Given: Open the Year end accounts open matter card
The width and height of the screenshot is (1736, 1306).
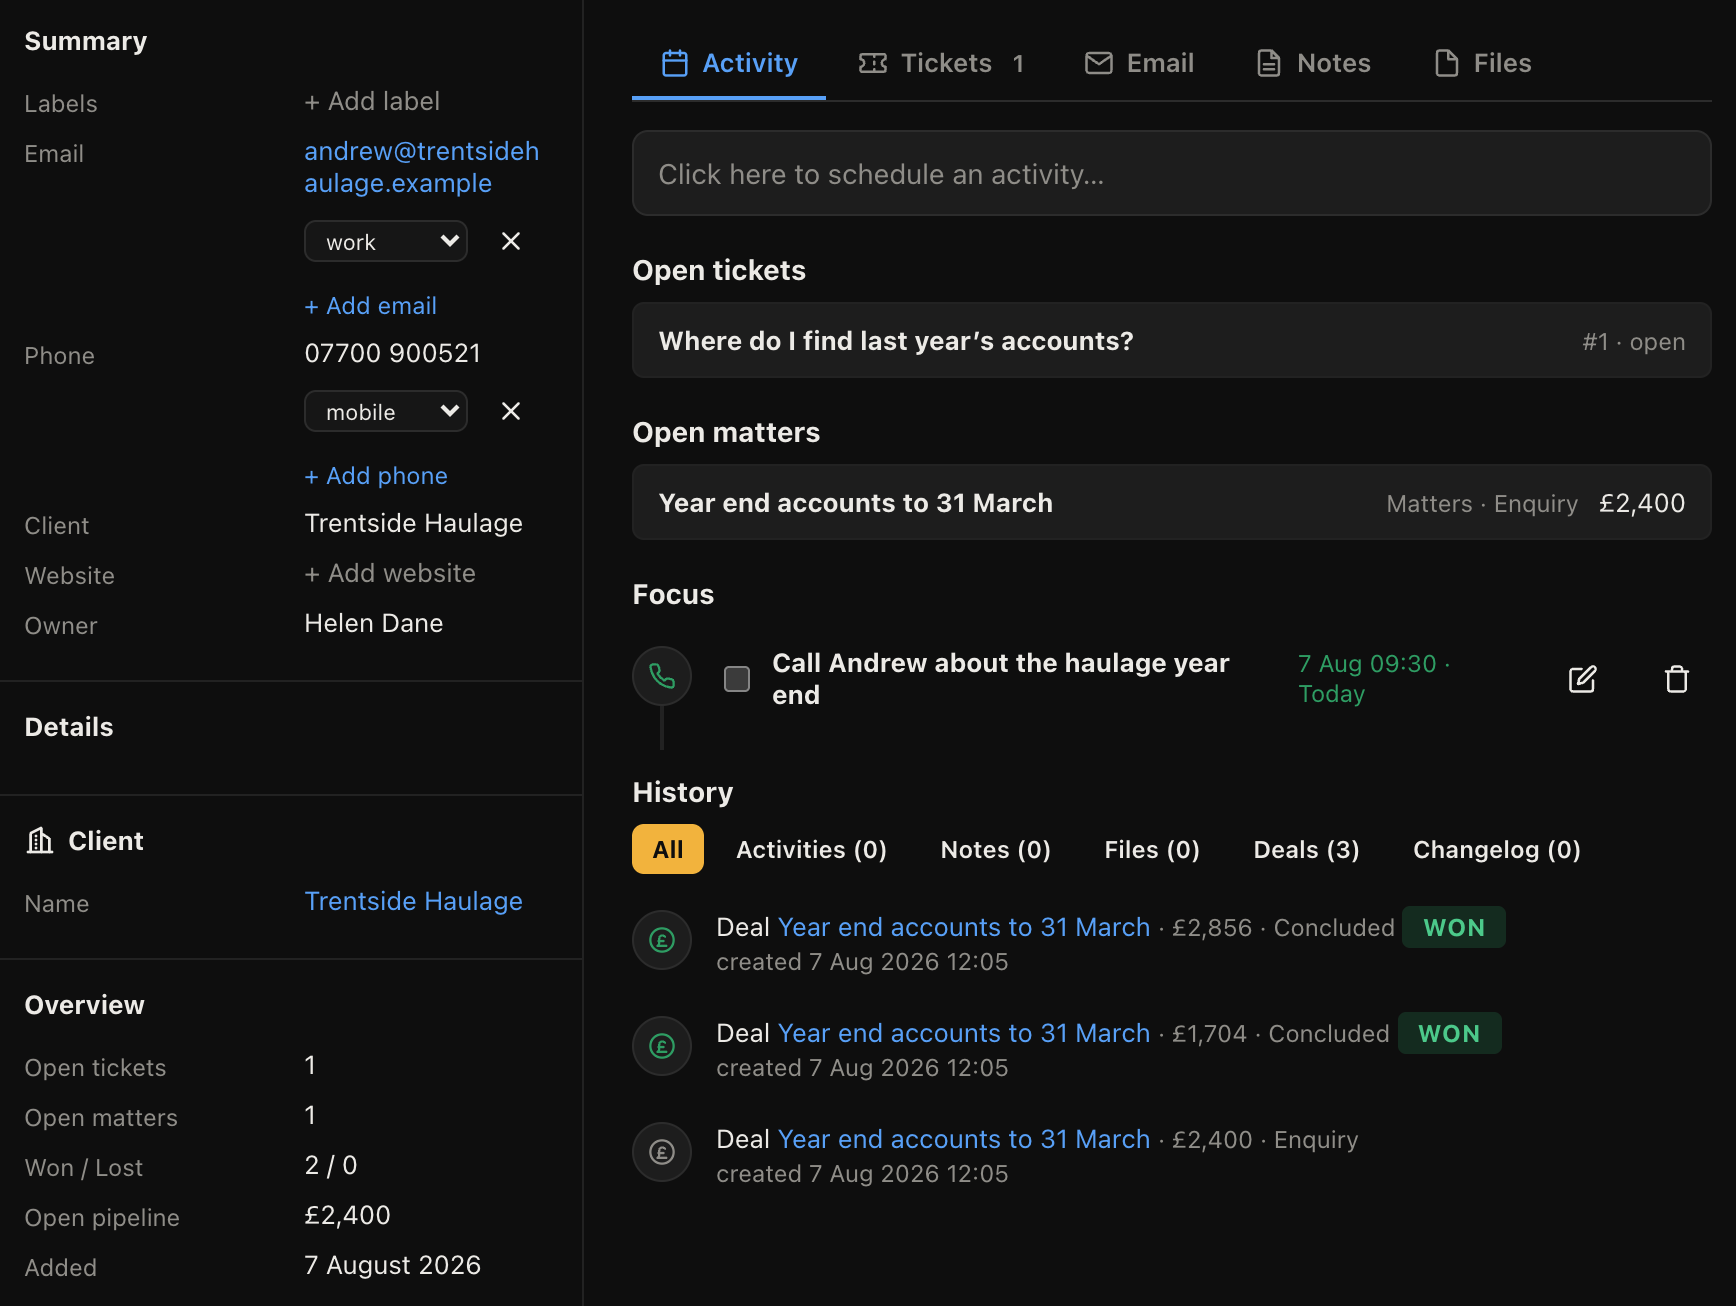Looking at the screenshot, I should click(x=1172, y=502).
